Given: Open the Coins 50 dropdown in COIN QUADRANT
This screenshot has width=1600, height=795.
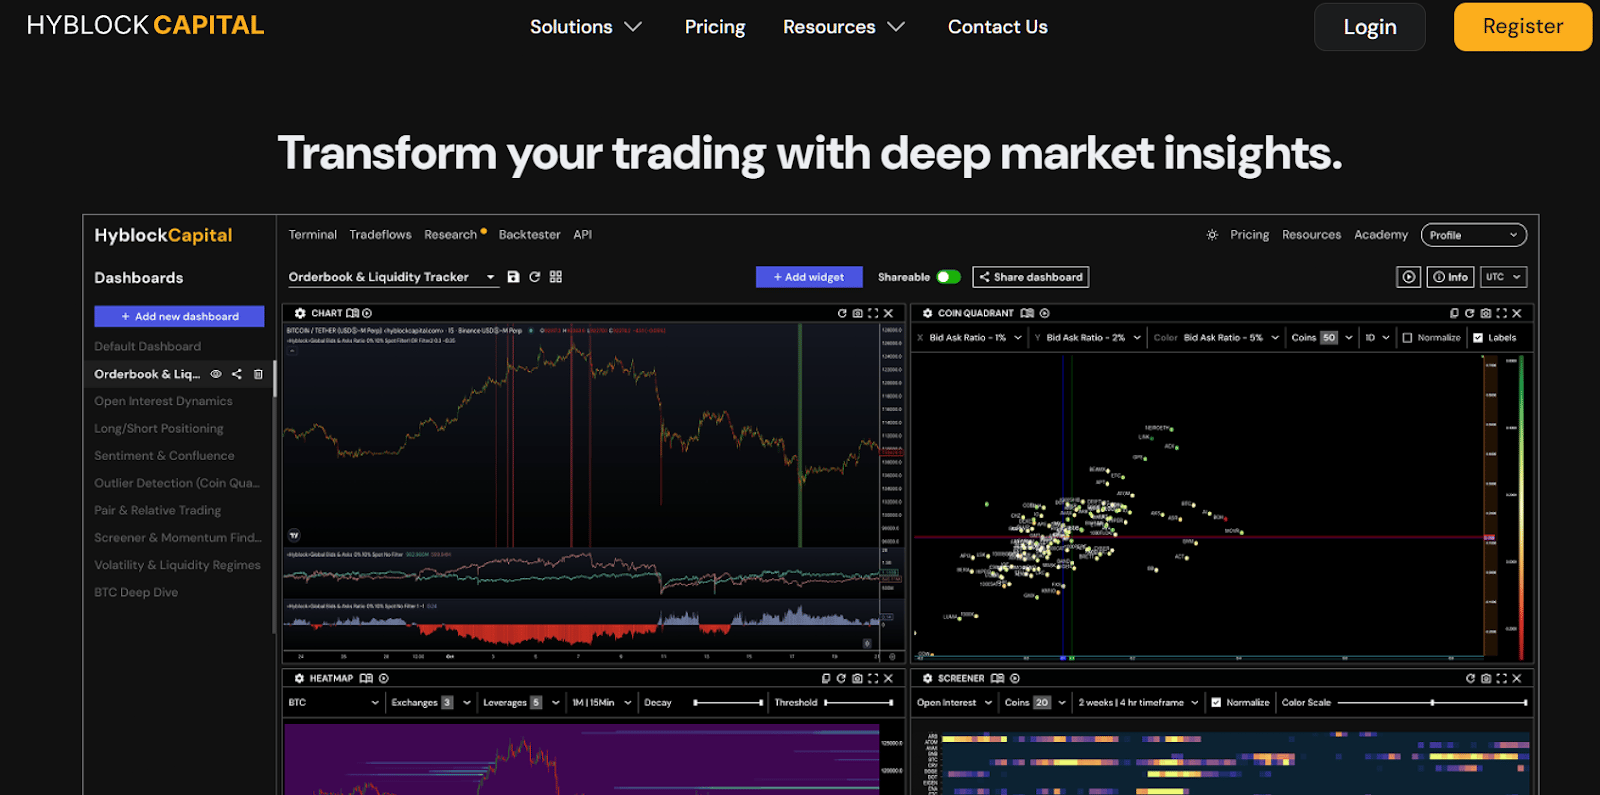Looking at the screenshot, I should pyautogui.click(x=1322, y=338).
